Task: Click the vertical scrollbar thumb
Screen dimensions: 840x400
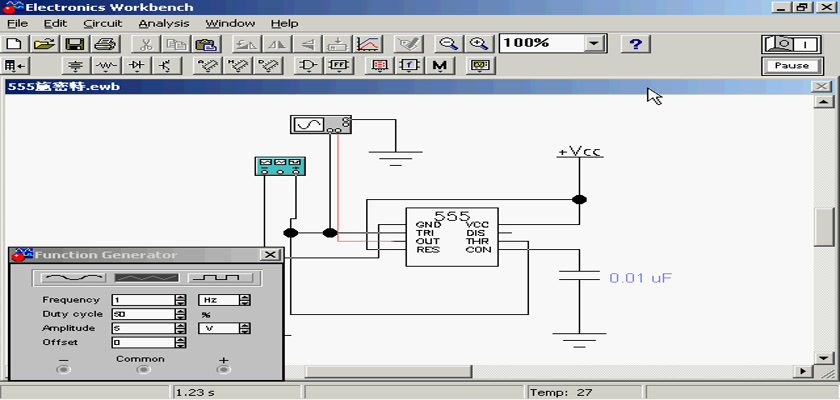Action: [823, 227]
